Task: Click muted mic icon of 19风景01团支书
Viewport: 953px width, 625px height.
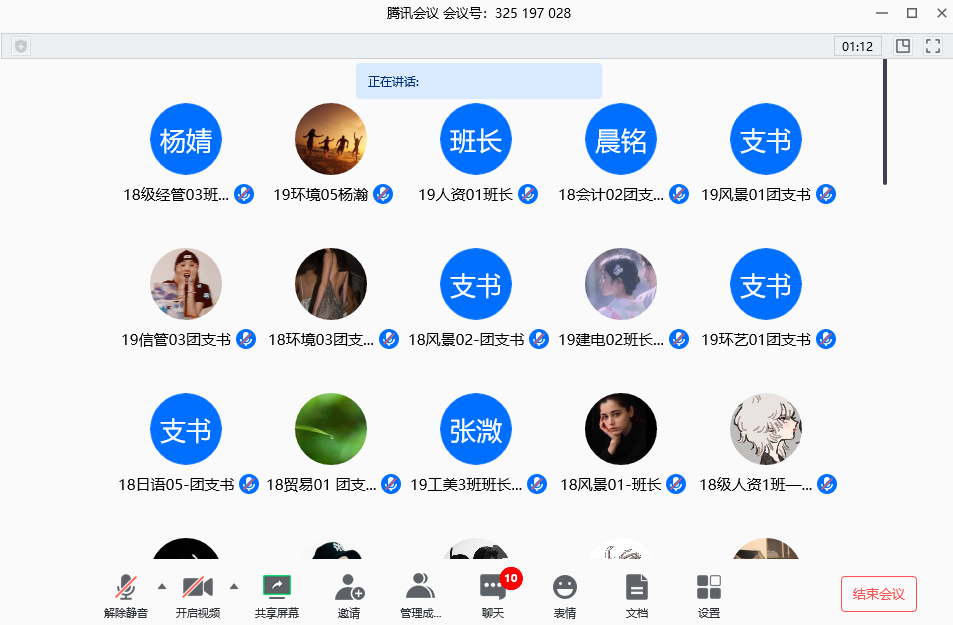Action: (826, 195)
